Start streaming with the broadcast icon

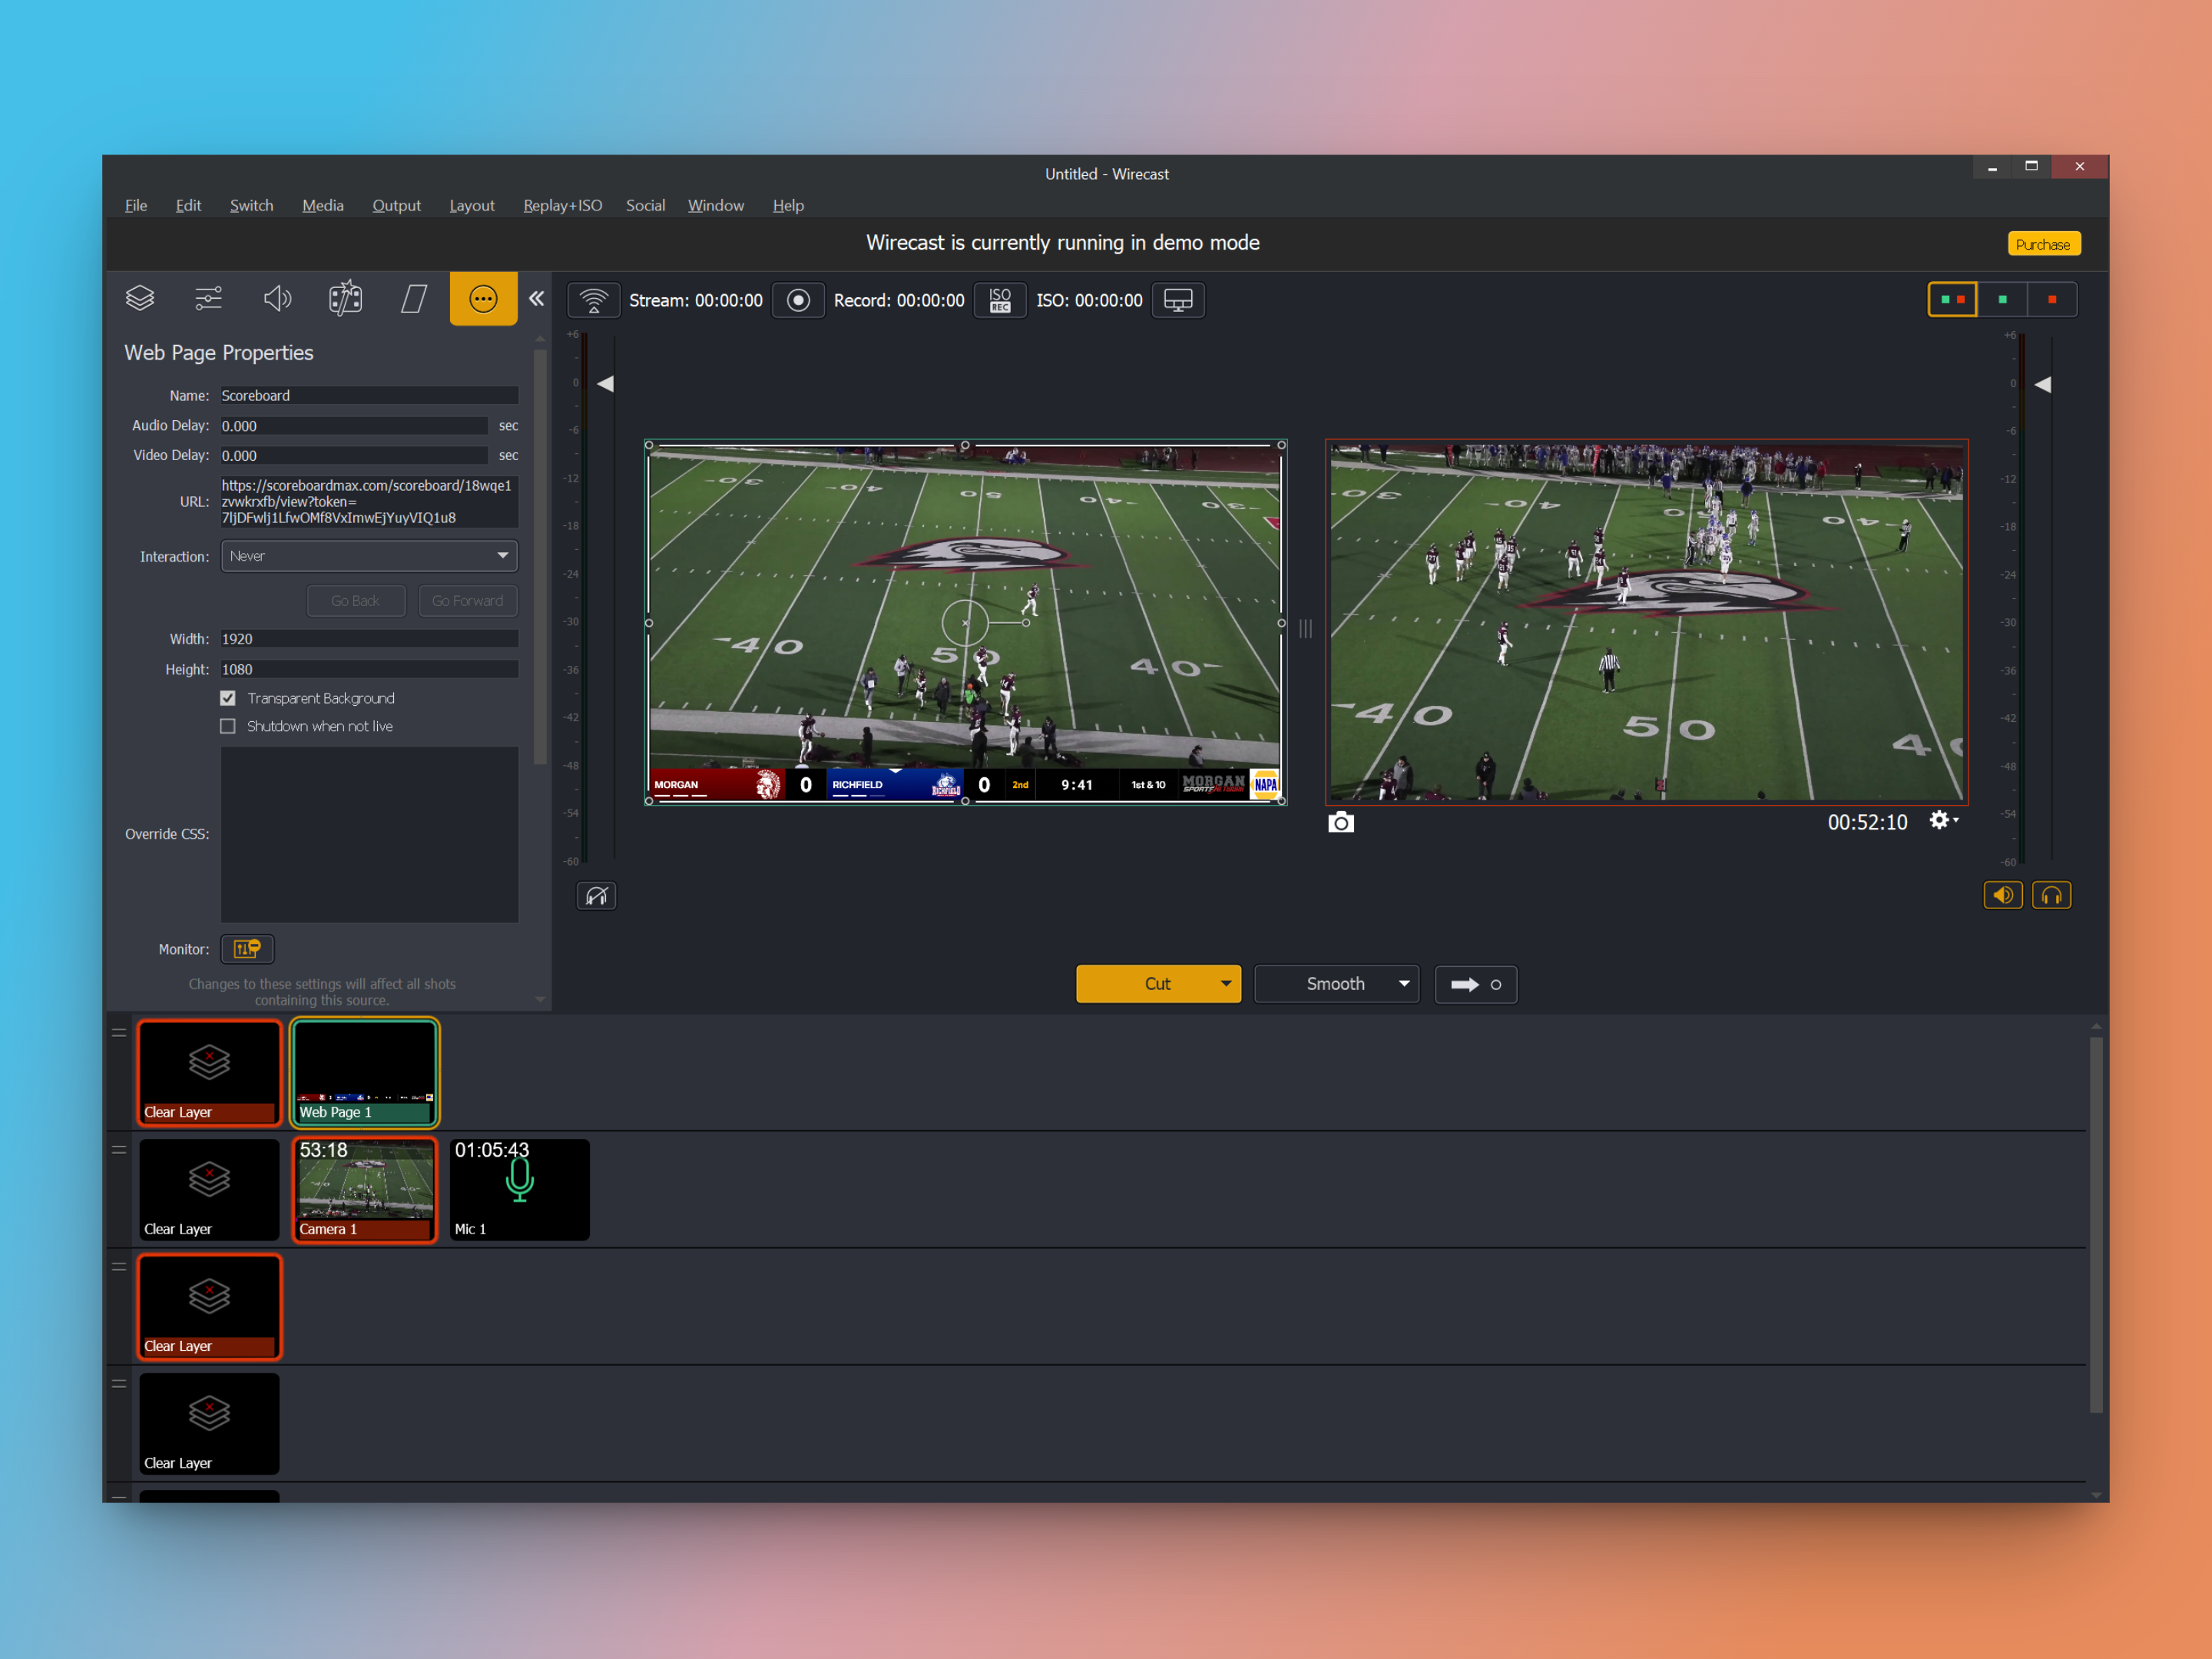pos(594,300)
